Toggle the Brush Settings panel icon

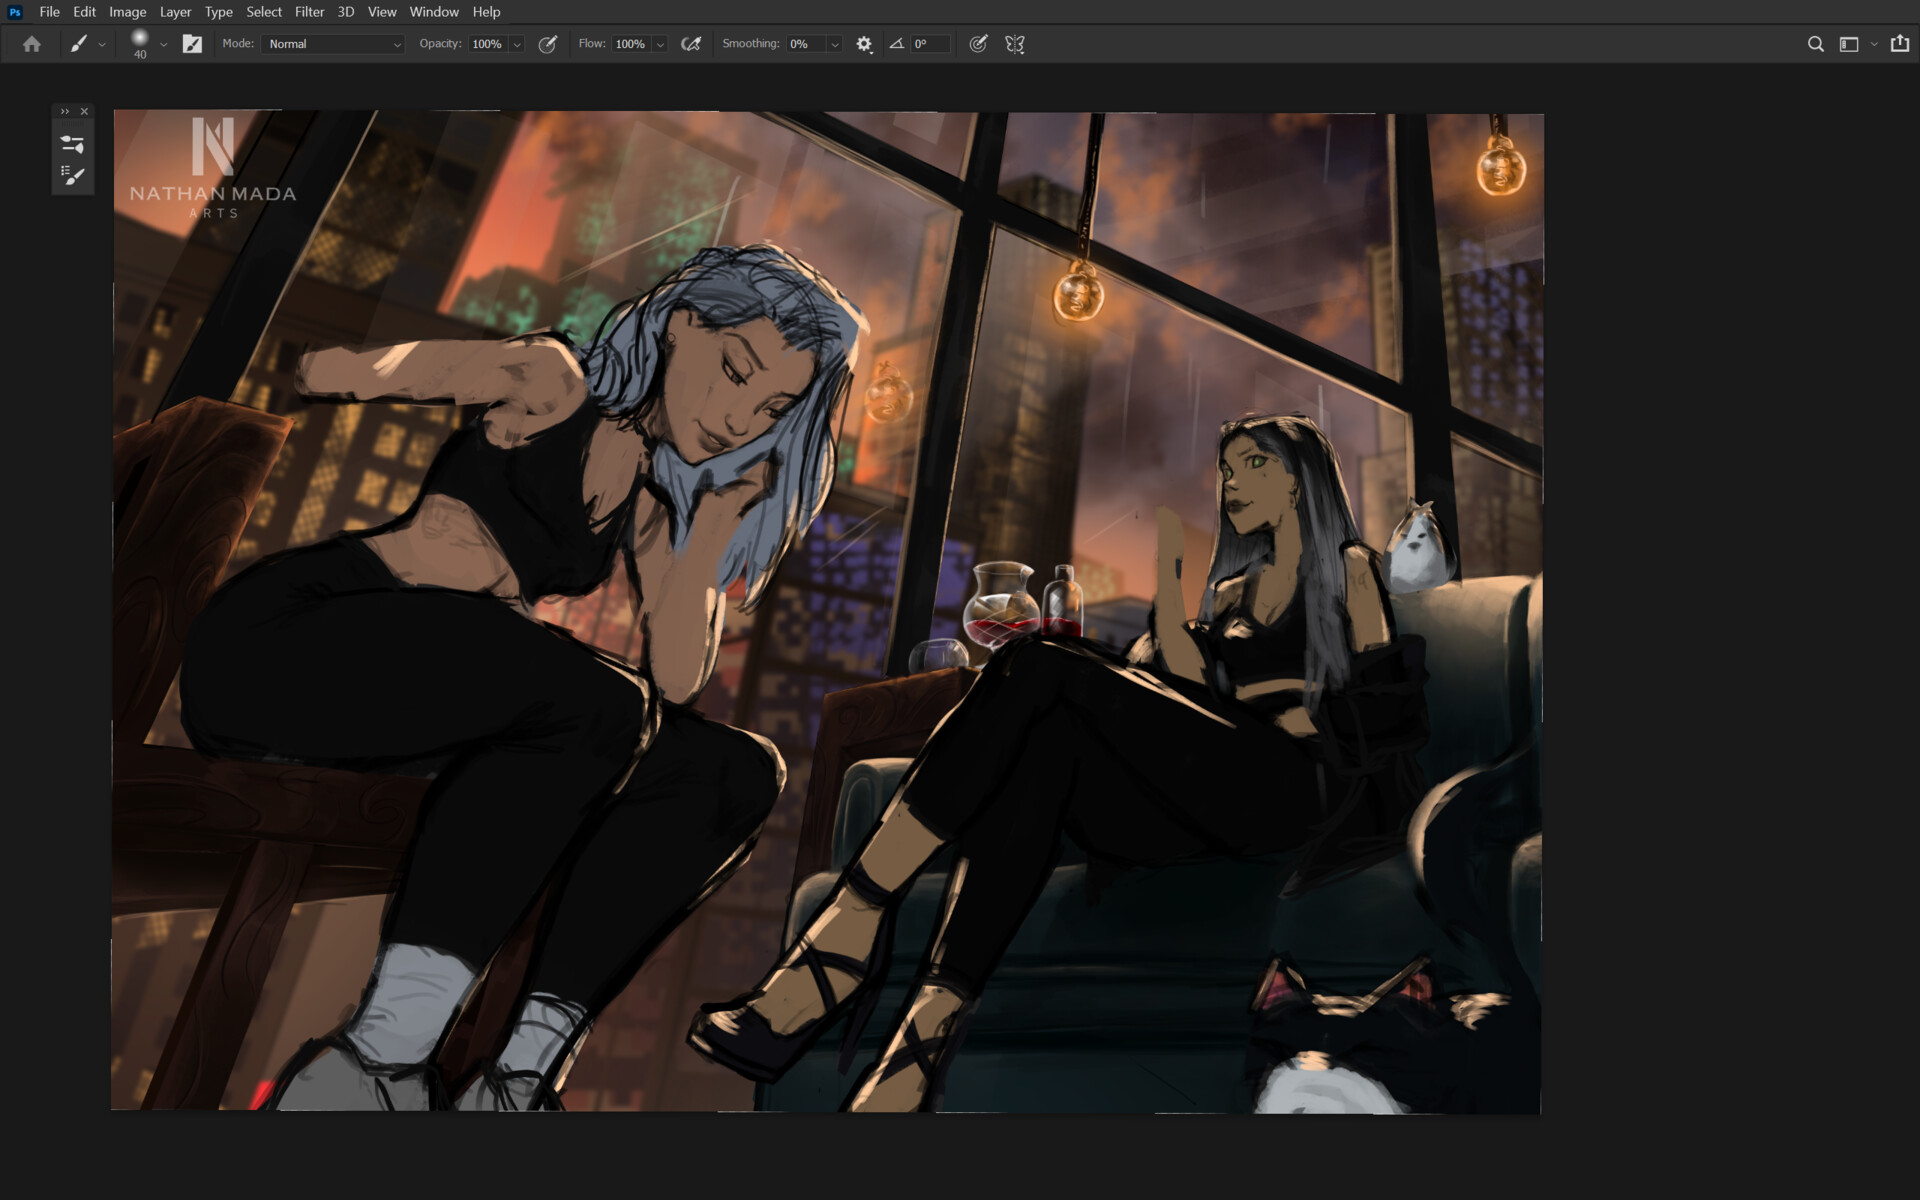coord(192,44)
